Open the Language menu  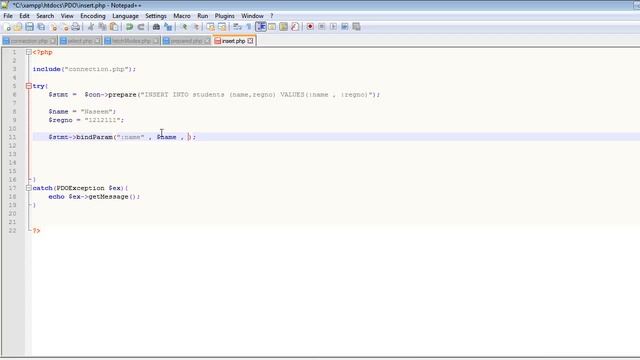click(x=125, y=16)
